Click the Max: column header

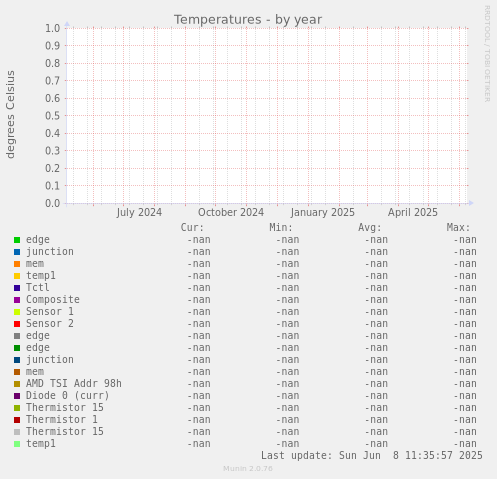(x=458, y=228)
